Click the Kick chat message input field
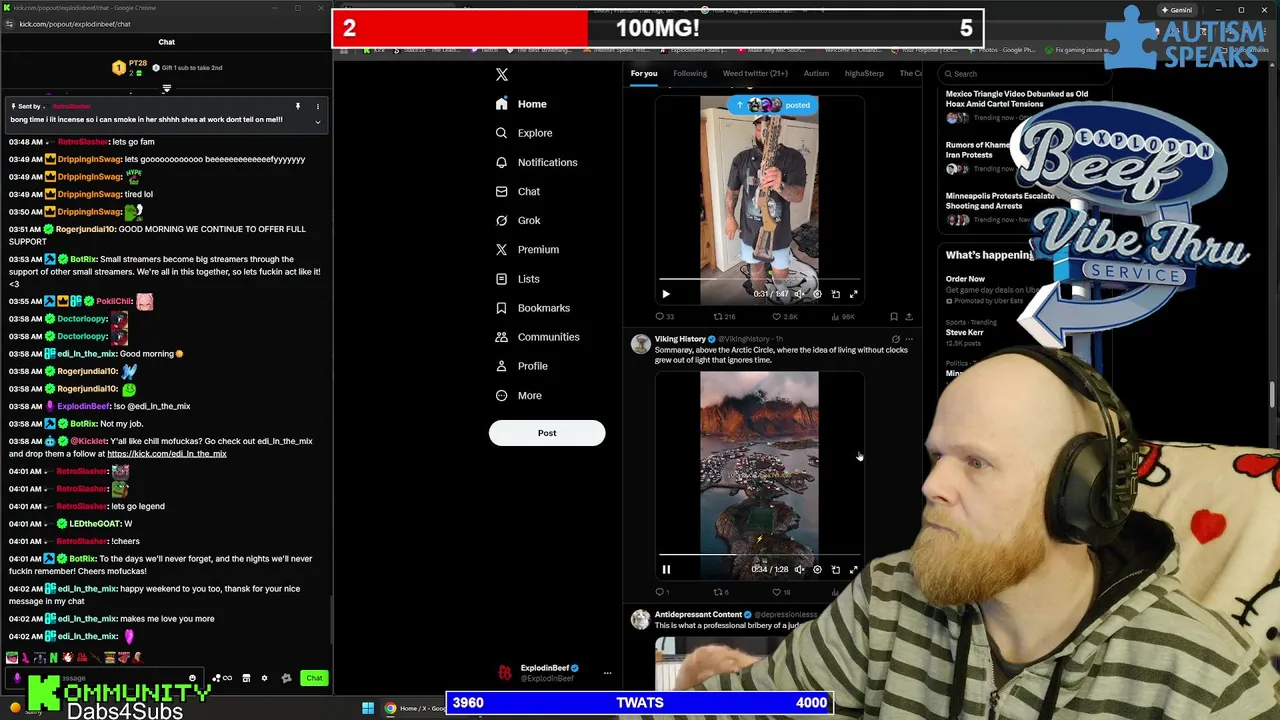Screen dimensions: 1280x720 [x=105, y=678]
